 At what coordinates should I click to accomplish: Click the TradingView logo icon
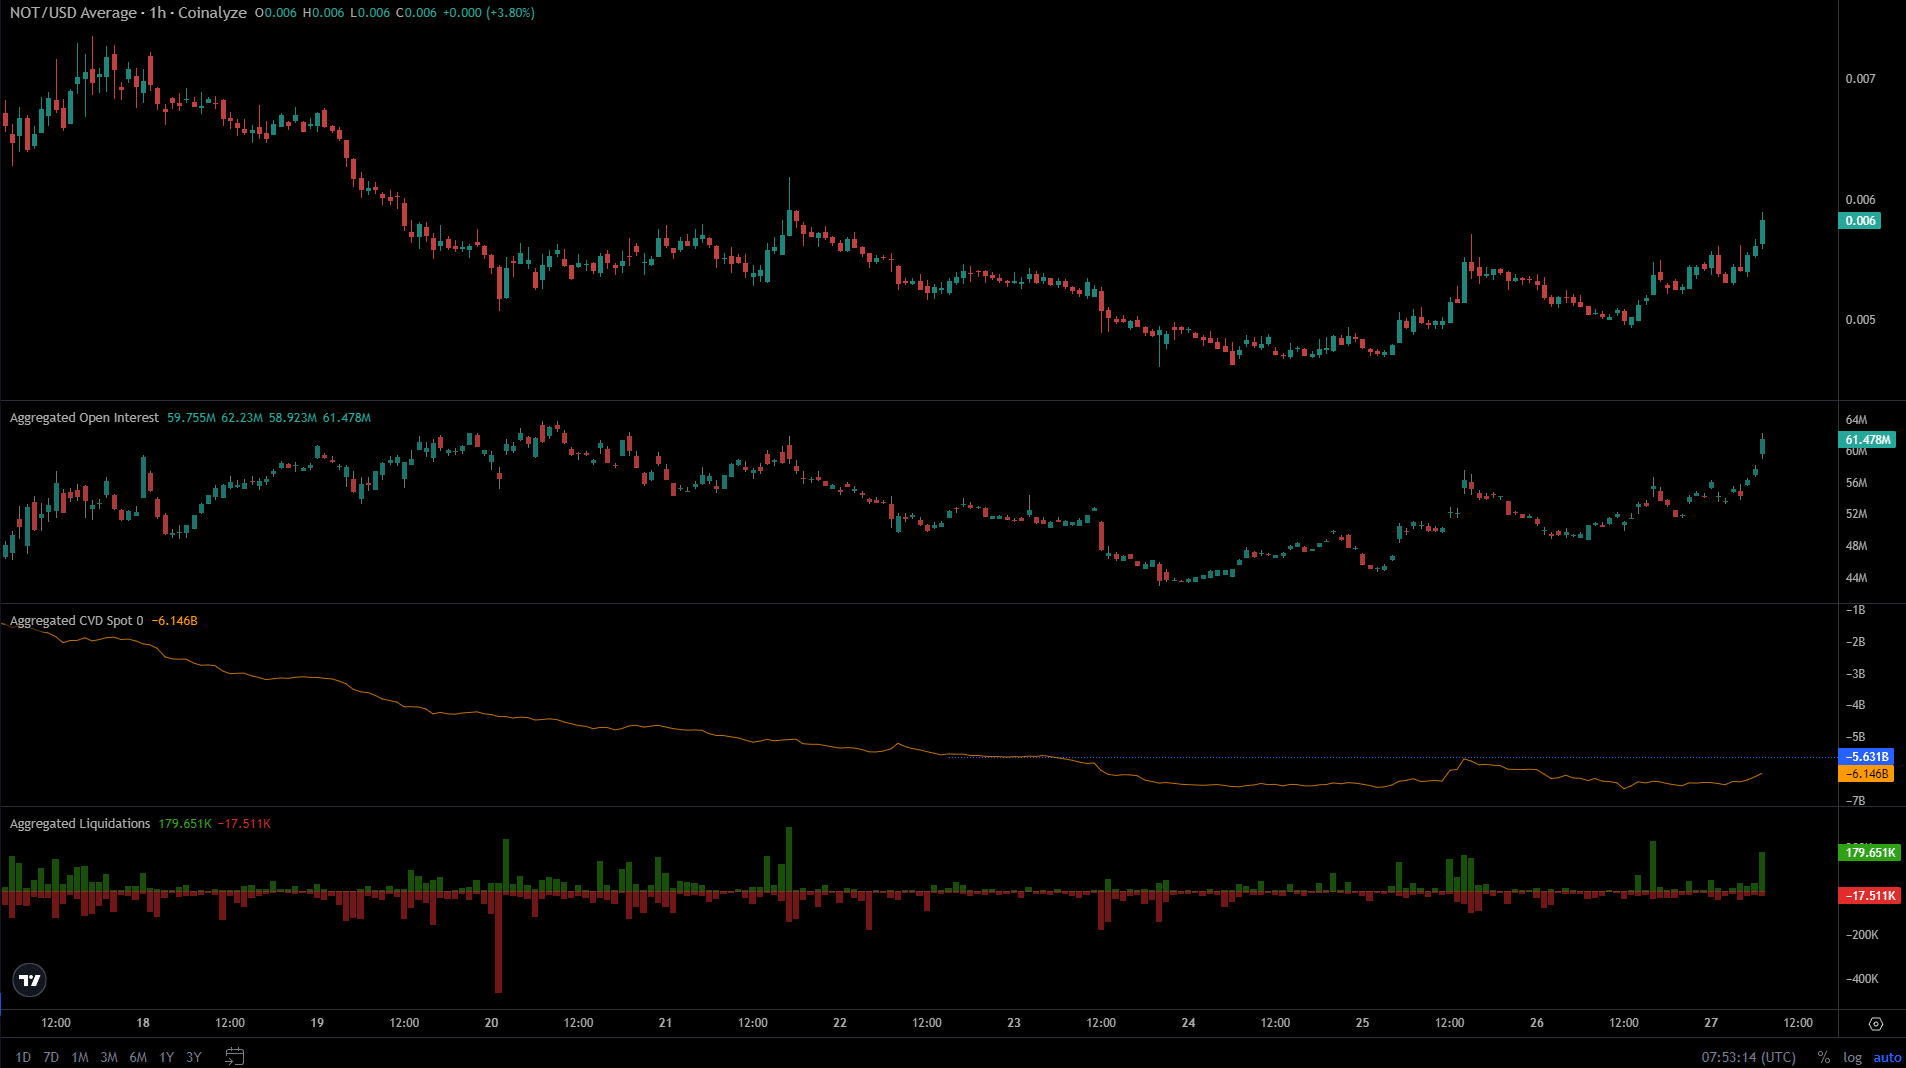click(30, 980)
